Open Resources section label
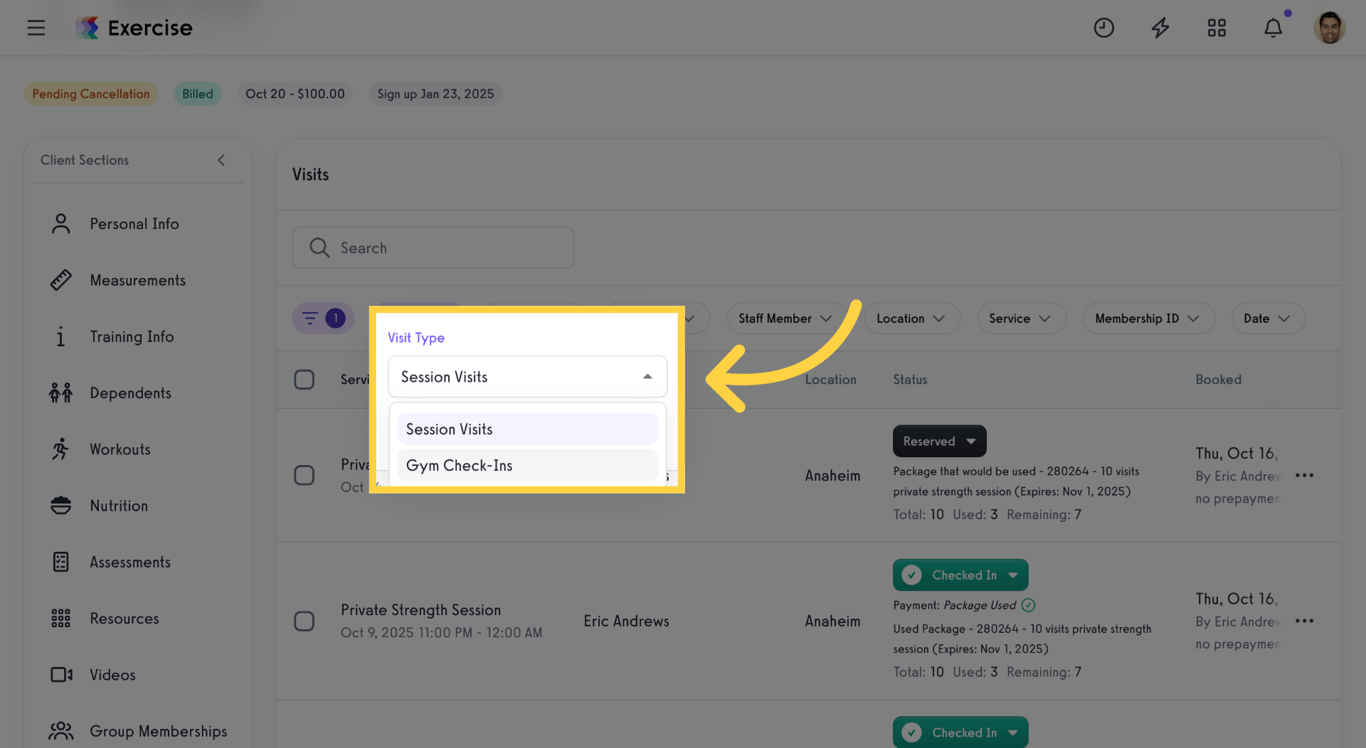The height and width of the screenshot is (748, 1366). [124, 619]
